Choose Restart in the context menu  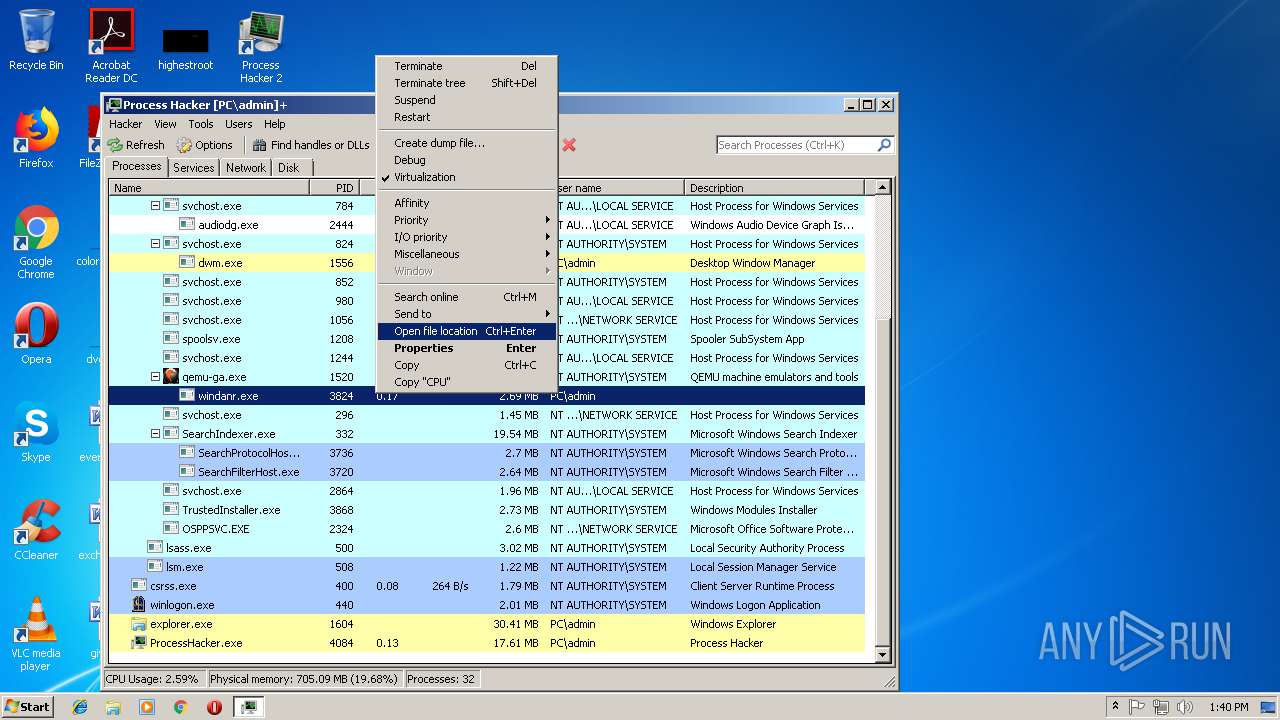tap(466, 117)
